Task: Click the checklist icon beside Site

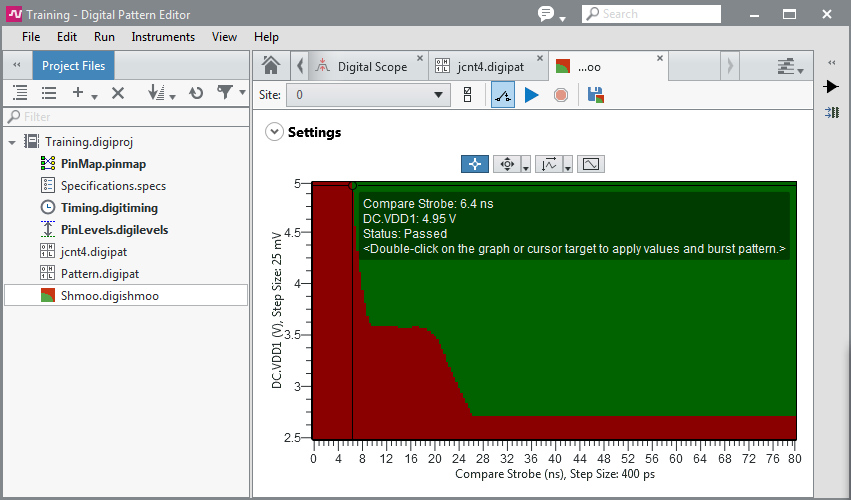Action: point(468,95)
